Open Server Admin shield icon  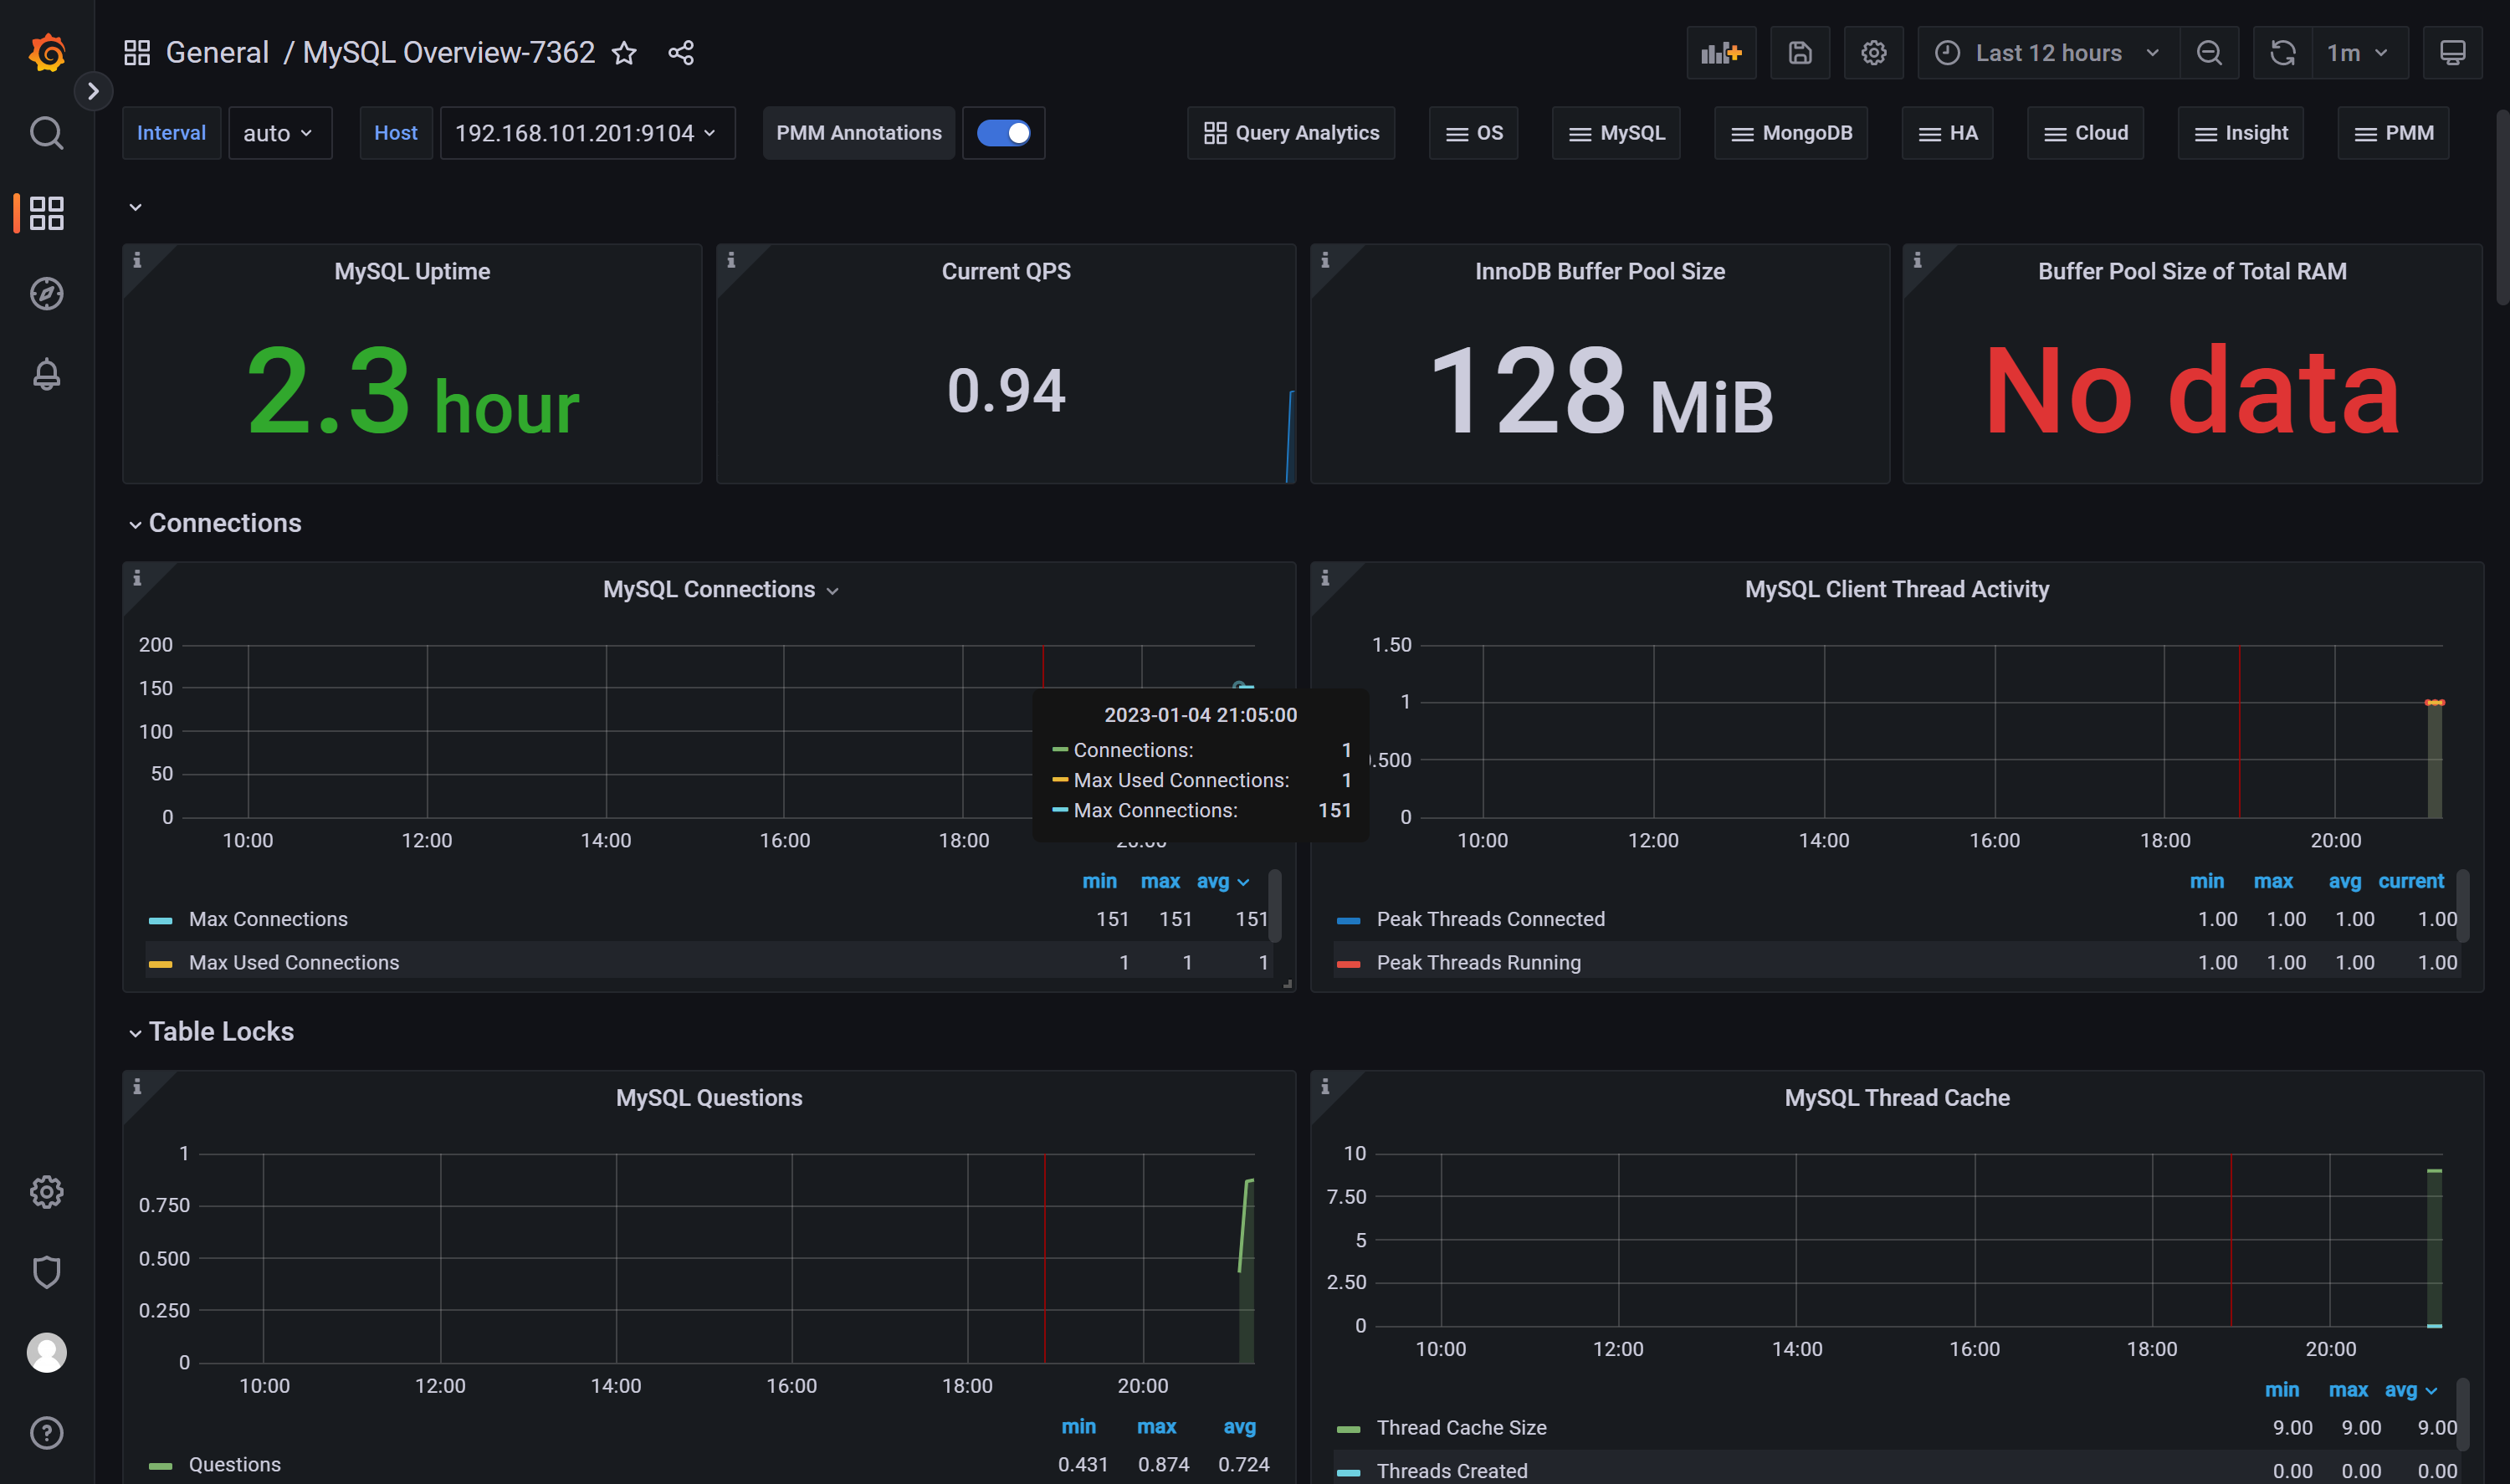coord(46,1272)
